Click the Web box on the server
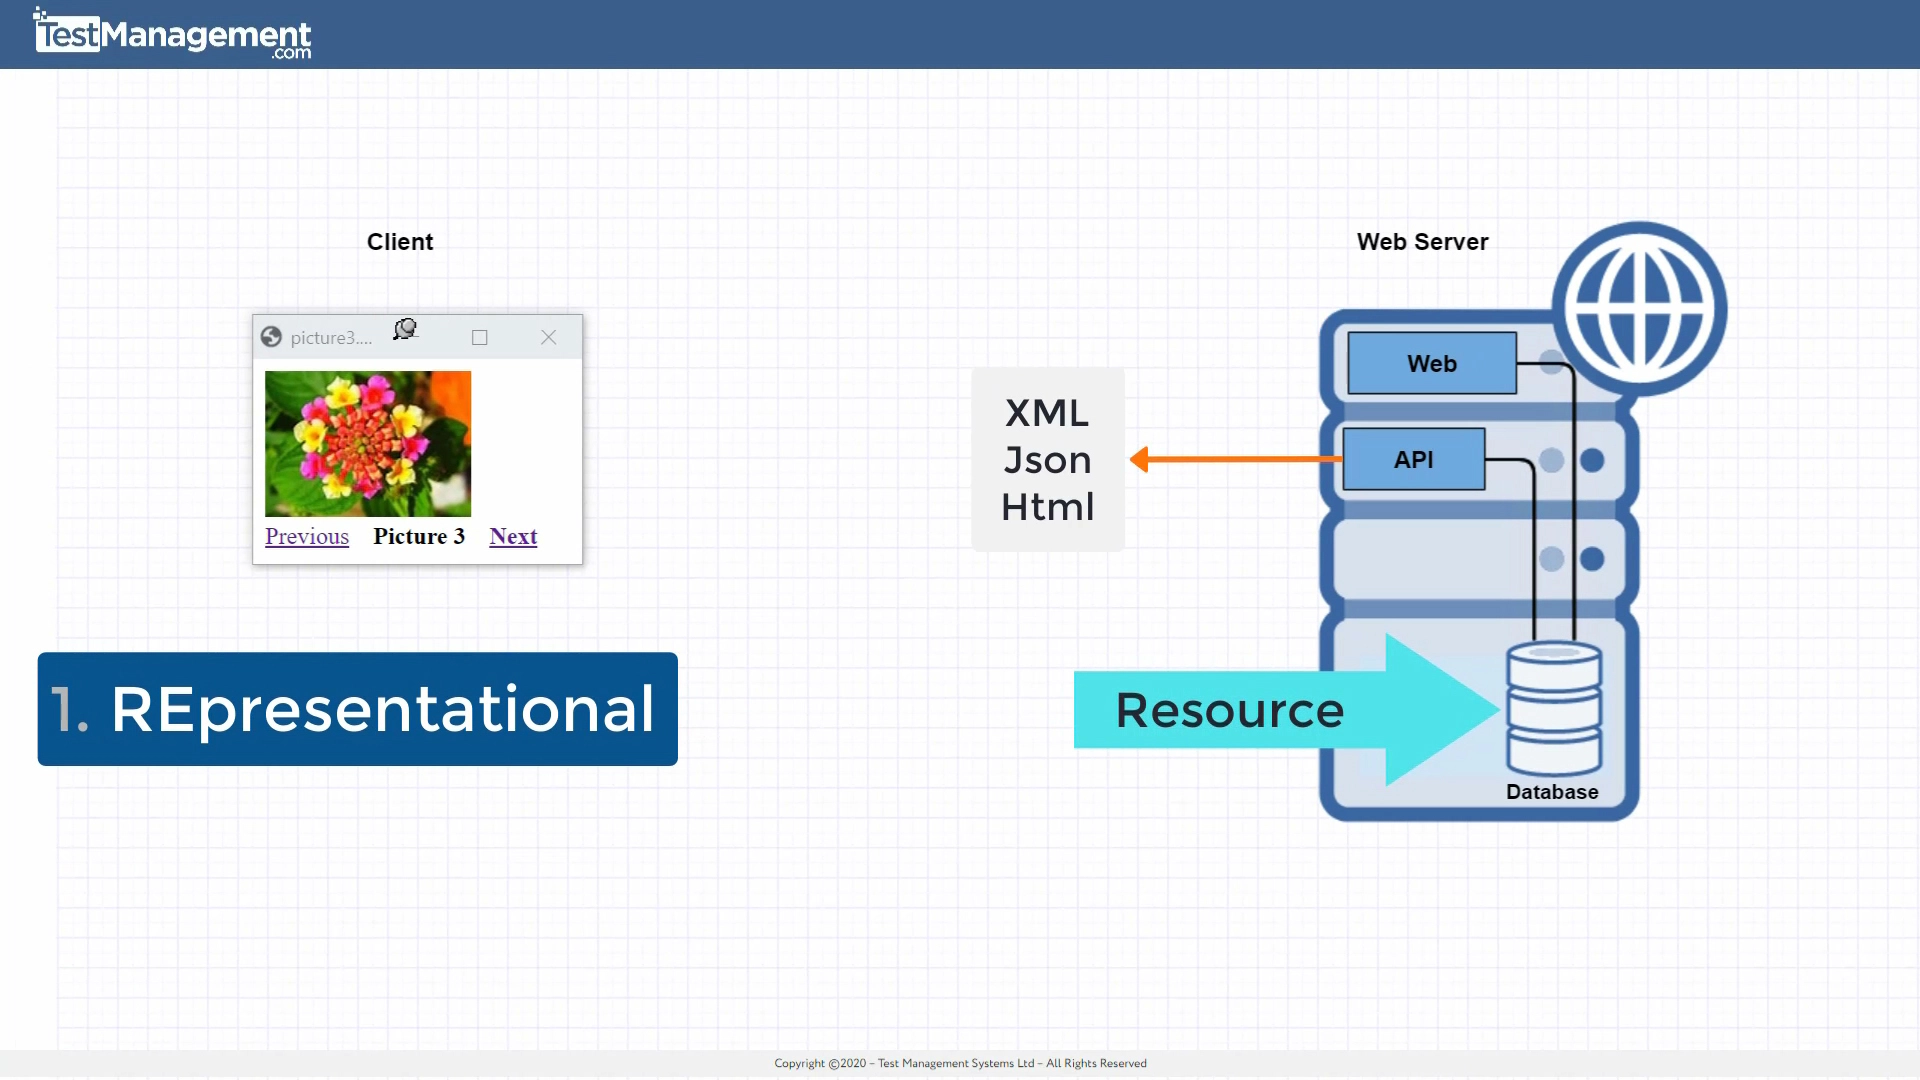The image size is (1920, 1080). pos(1431,363)
